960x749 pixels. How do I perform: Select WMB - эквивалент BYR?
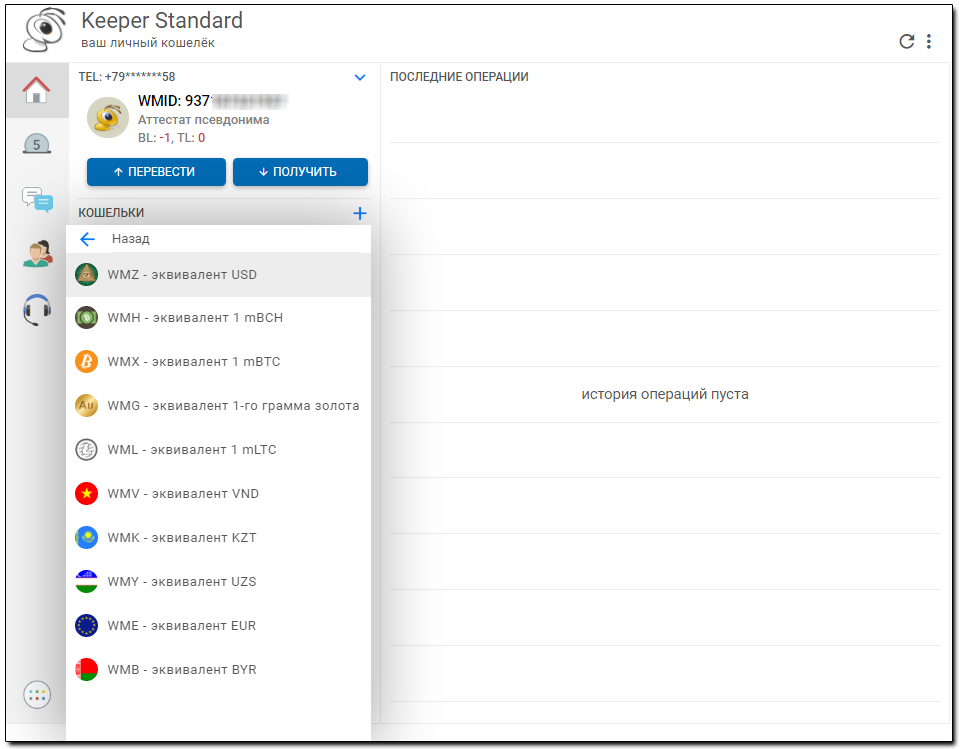[x=219, y=670]
